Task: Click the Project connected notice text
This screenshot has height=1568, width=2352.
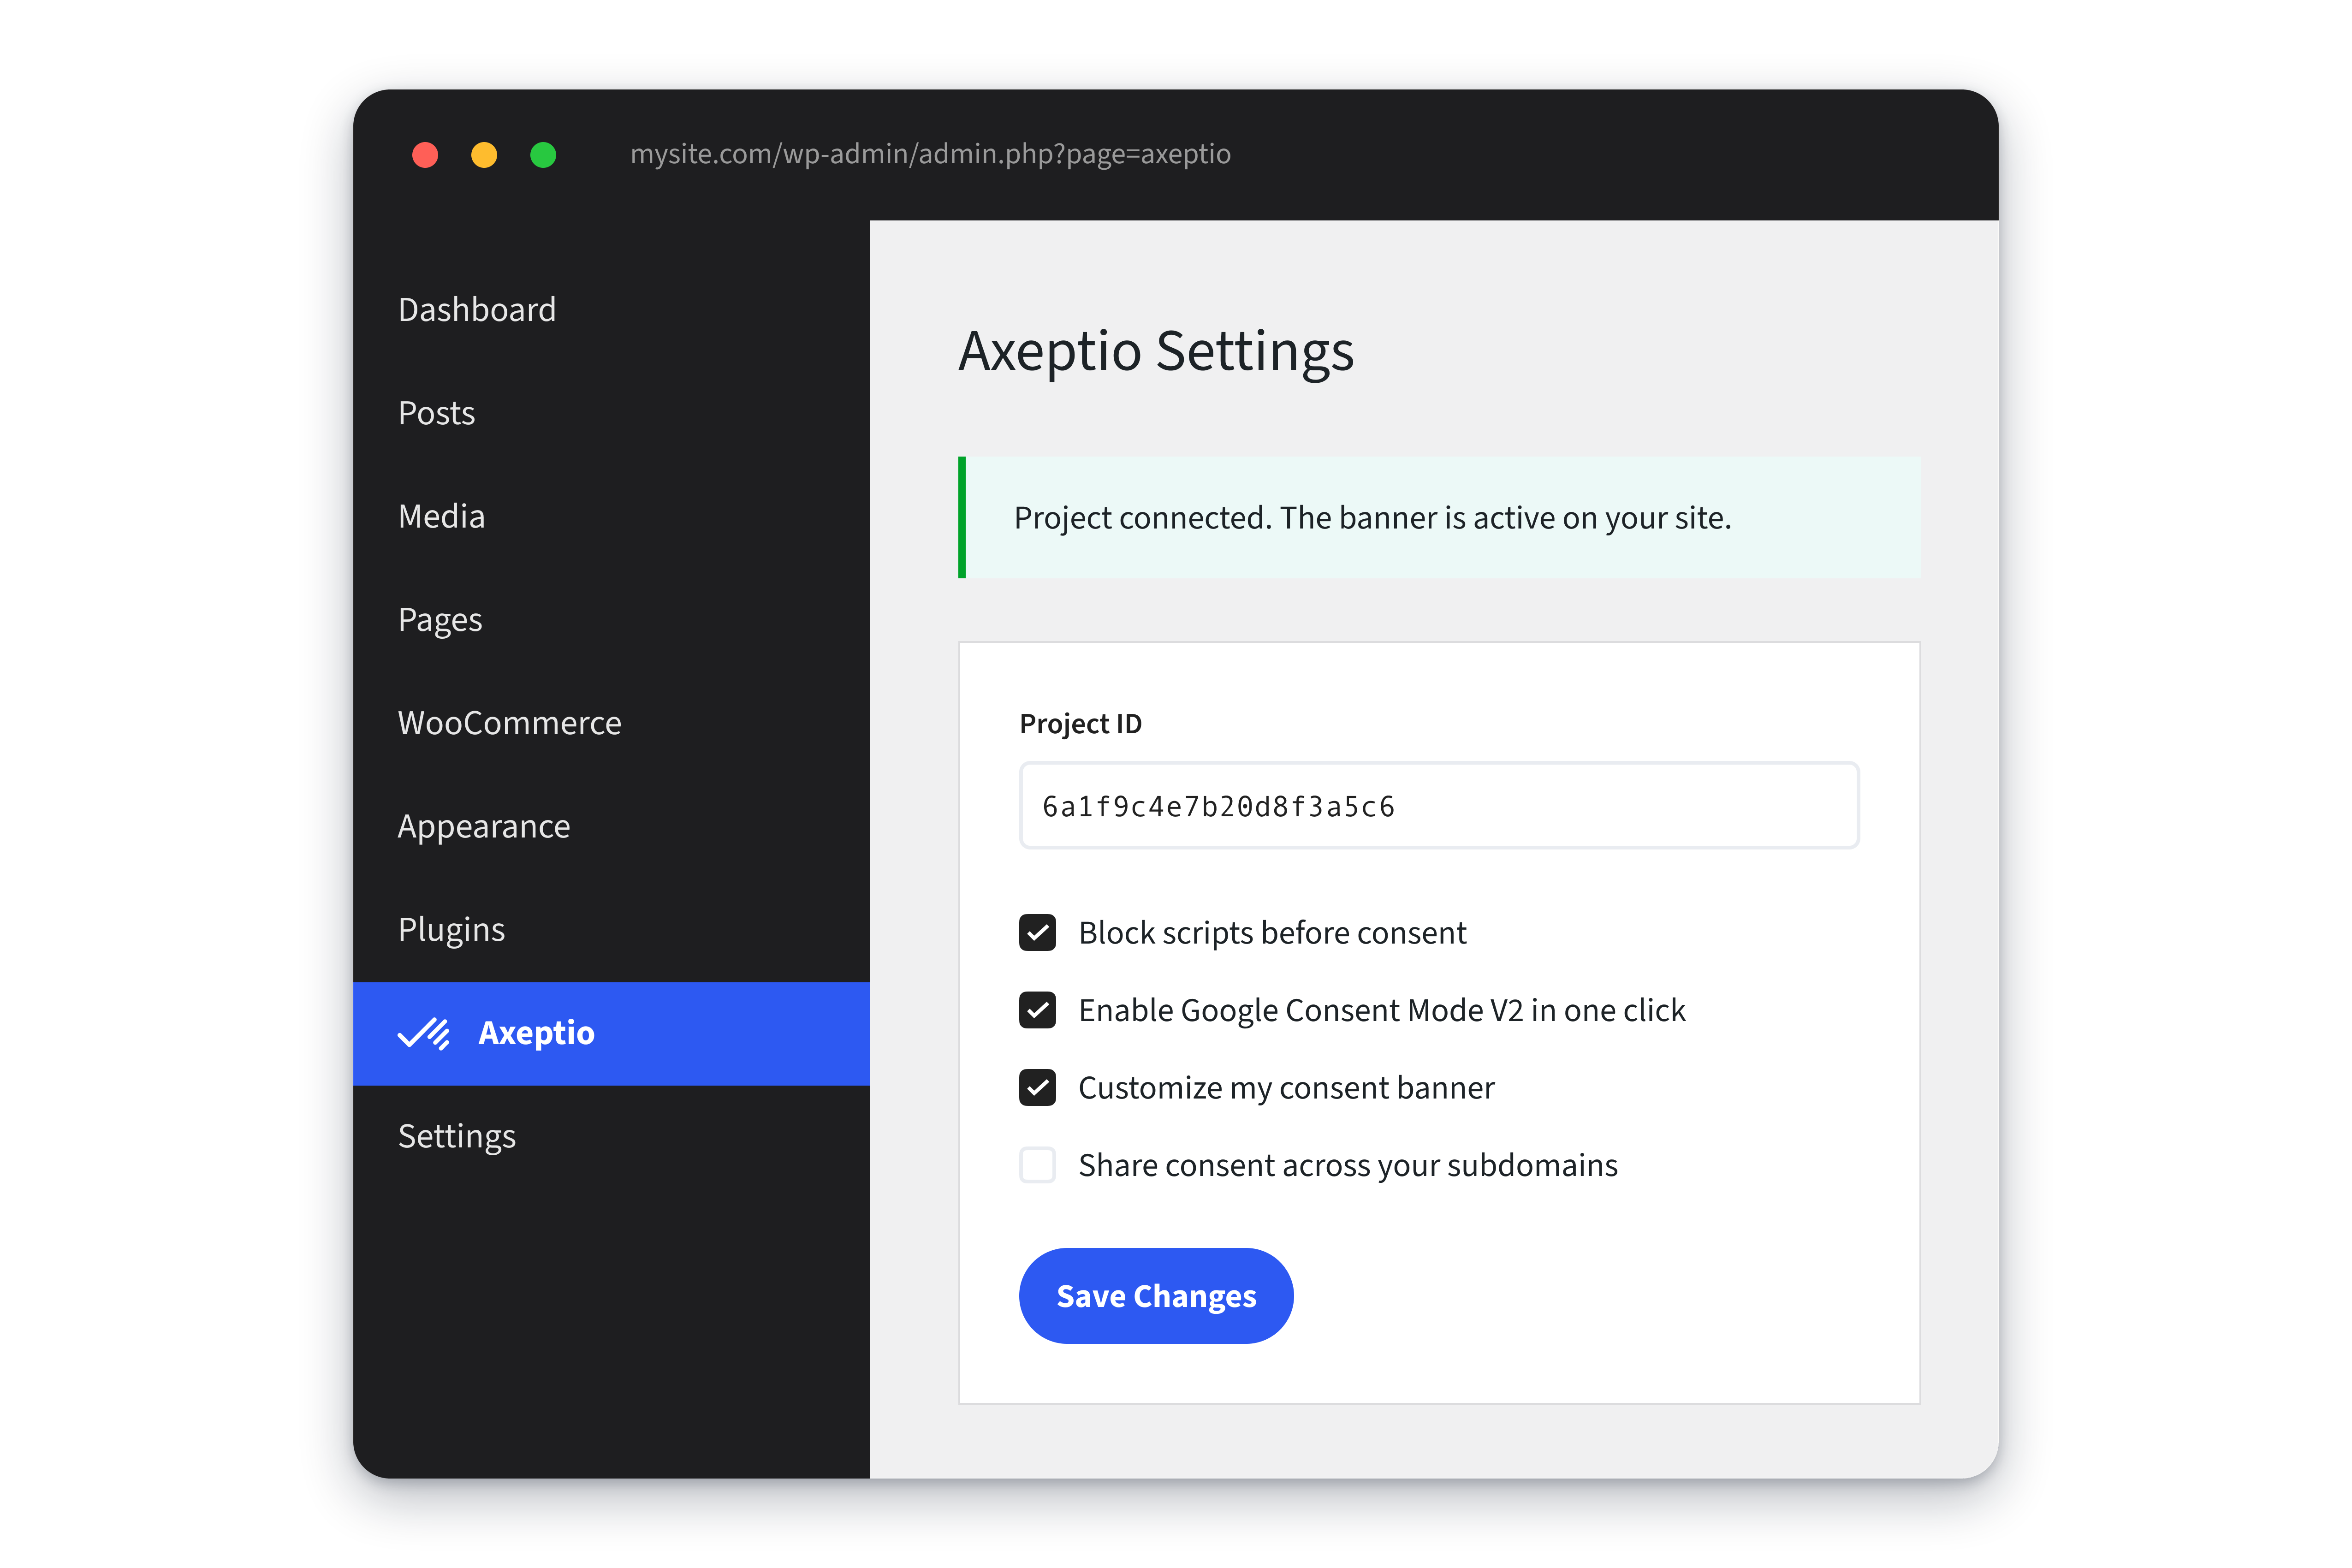Action: click(x=1372, y=518)
